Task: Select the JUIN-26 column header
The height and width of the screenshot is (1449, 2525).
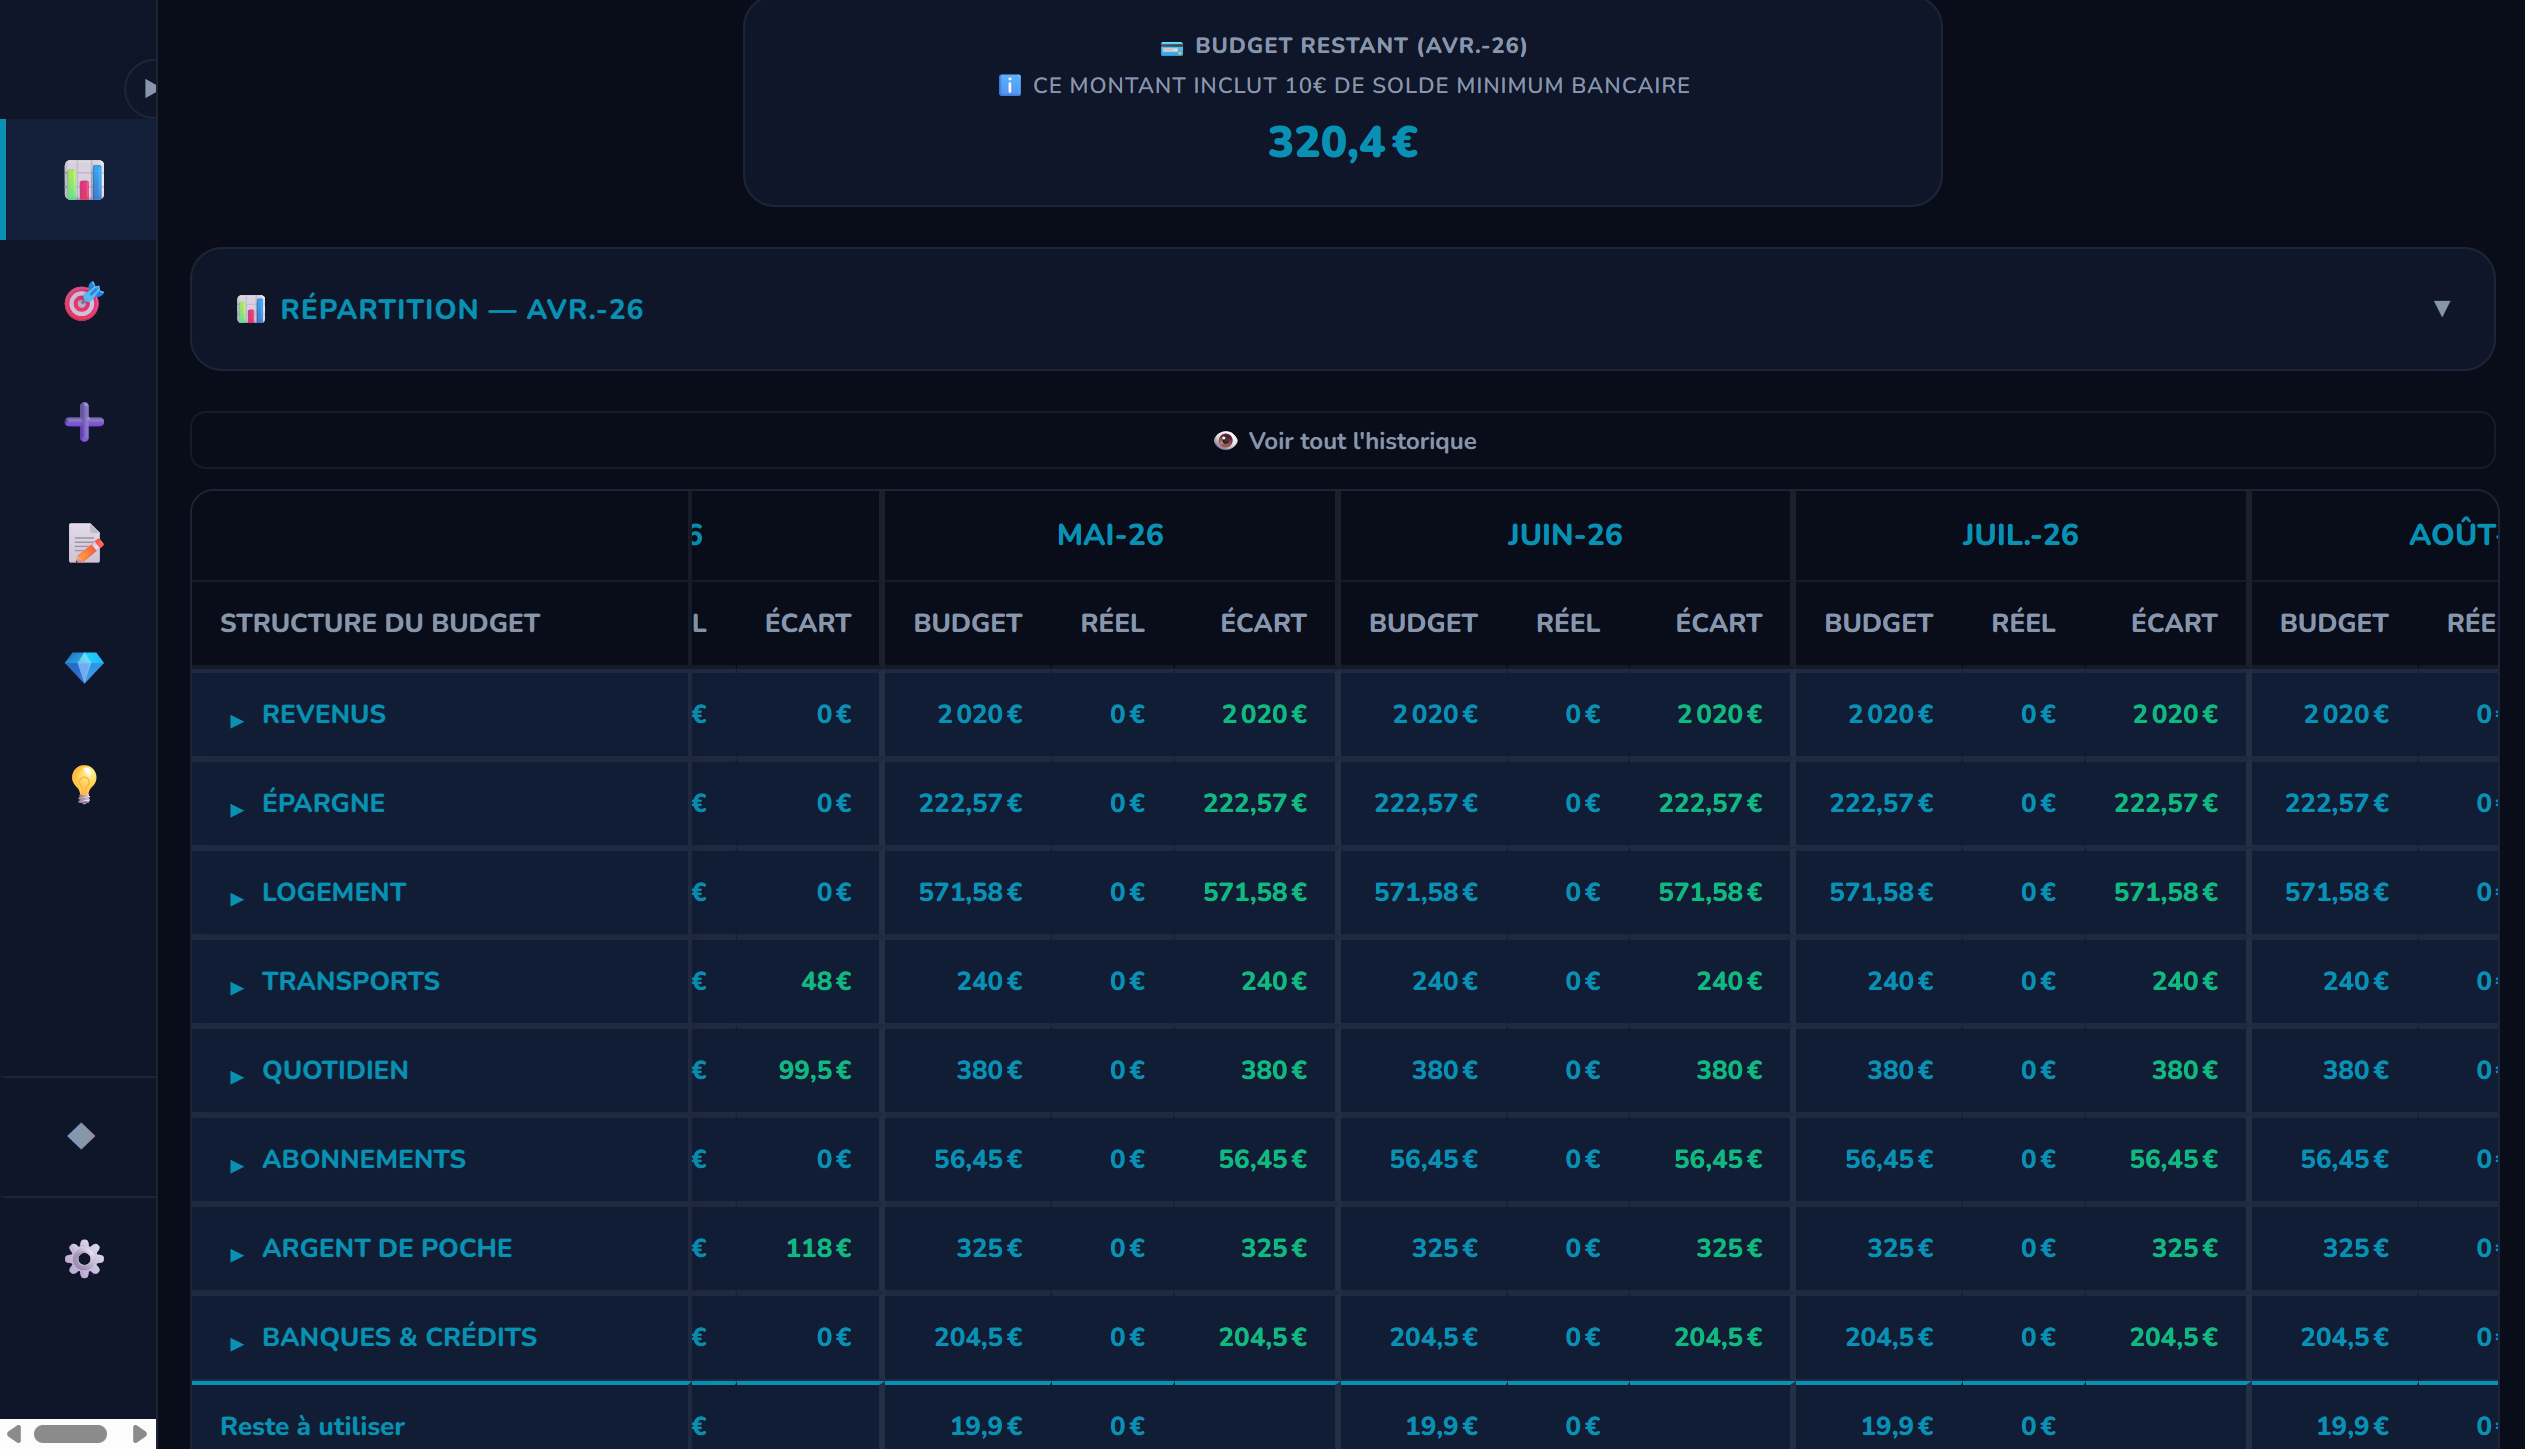Action: pos(1565,535)
